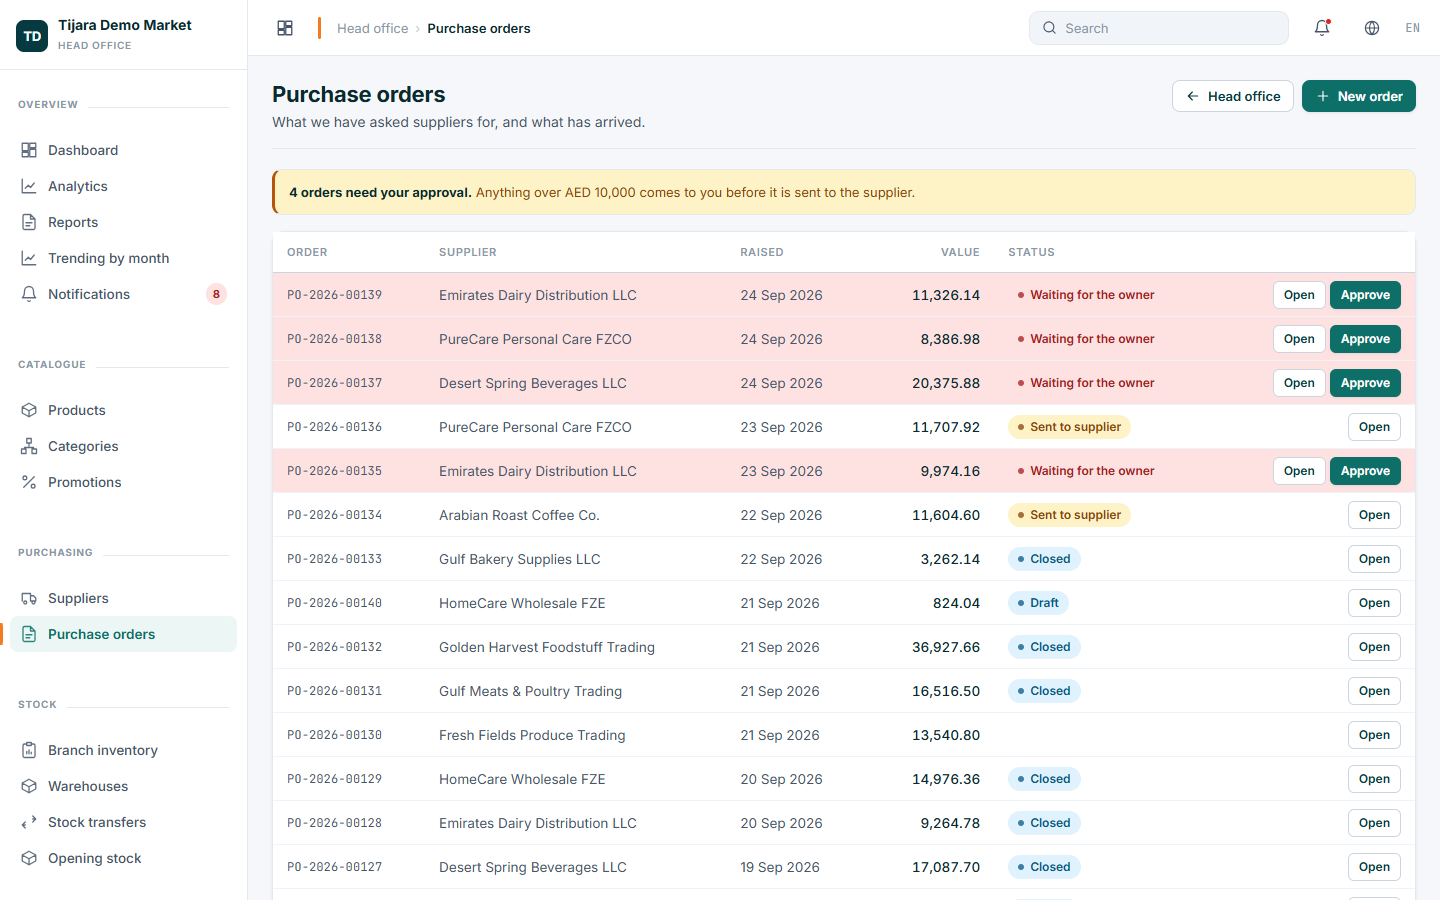Click the Products box icon
This screenshot has width=1440, height=900.
point(29,410)
